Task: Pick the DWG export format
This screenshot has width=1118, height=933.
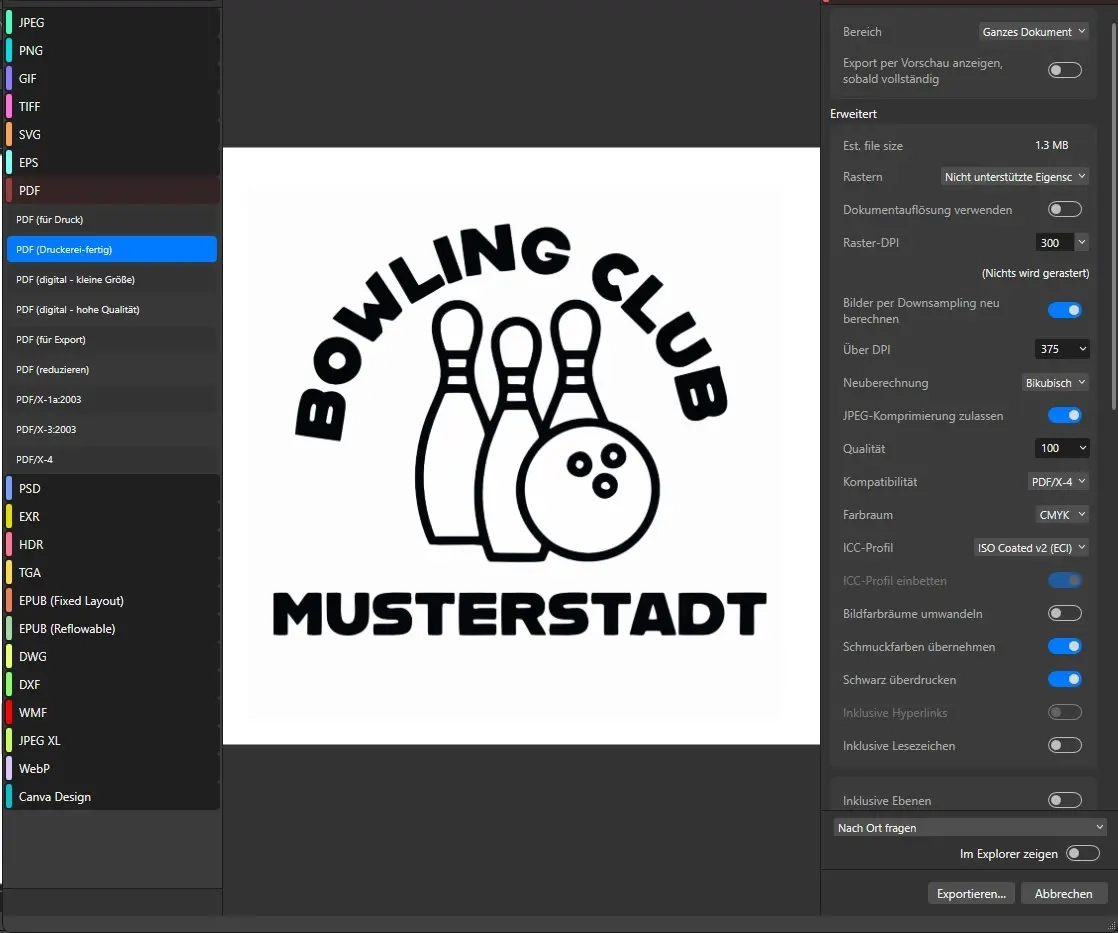Action: pyautogui.click(x=112, y=656)
